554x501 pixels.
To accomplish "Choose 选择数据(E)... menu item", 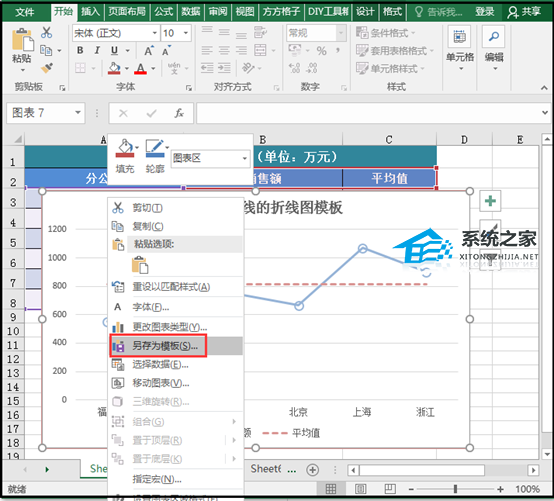I will (x=176, y=364).
